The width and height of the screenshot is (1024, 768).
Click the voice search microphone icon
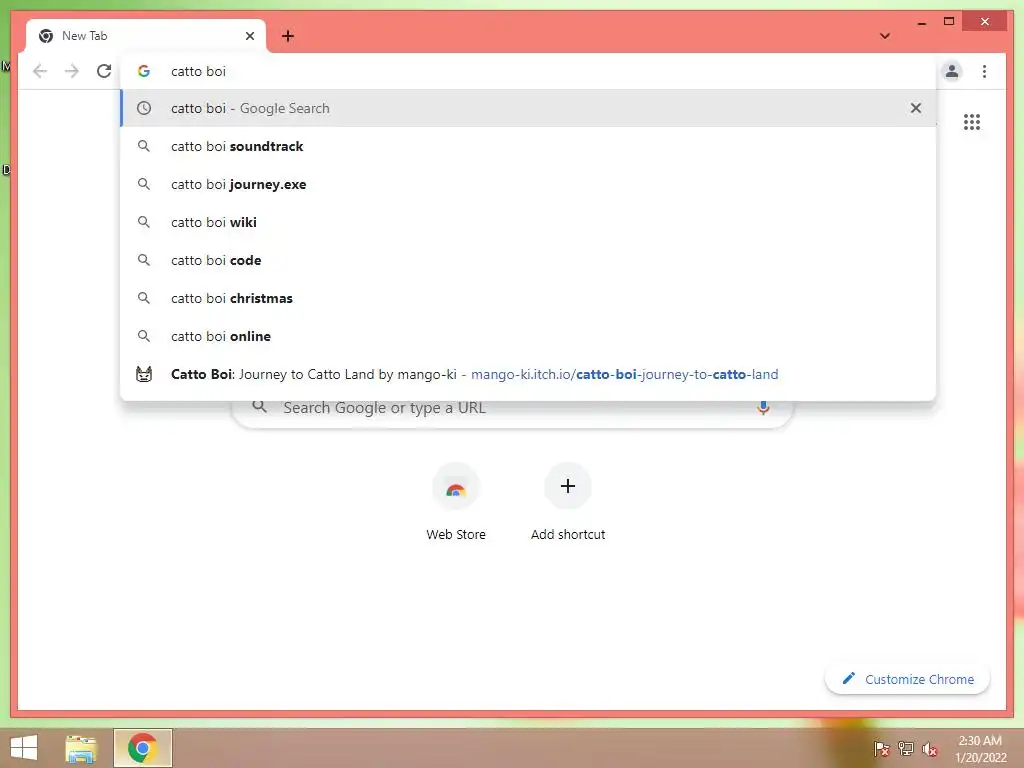(763, 408)
